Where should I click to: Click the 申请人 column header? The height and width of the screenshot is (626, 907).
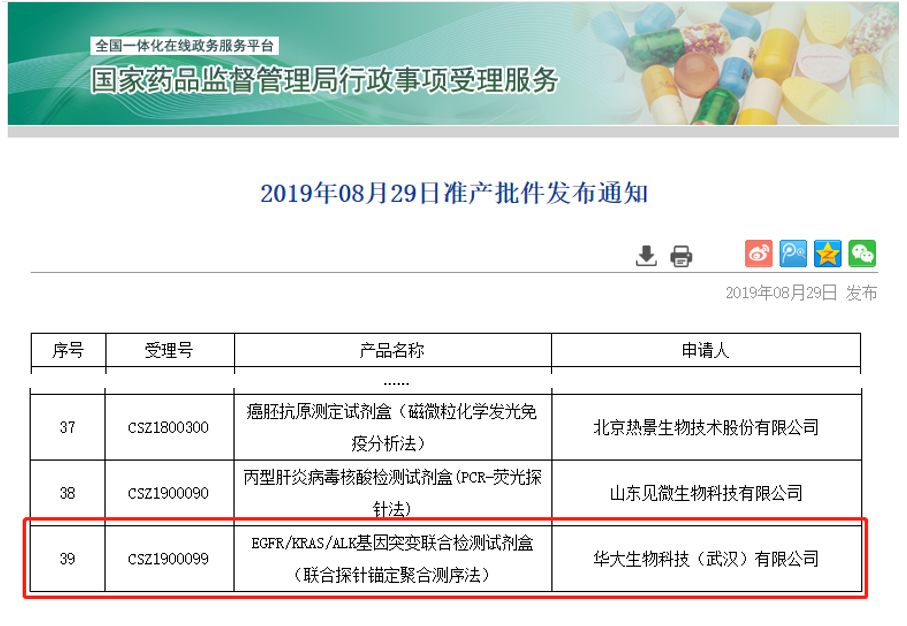pos(705,350)
